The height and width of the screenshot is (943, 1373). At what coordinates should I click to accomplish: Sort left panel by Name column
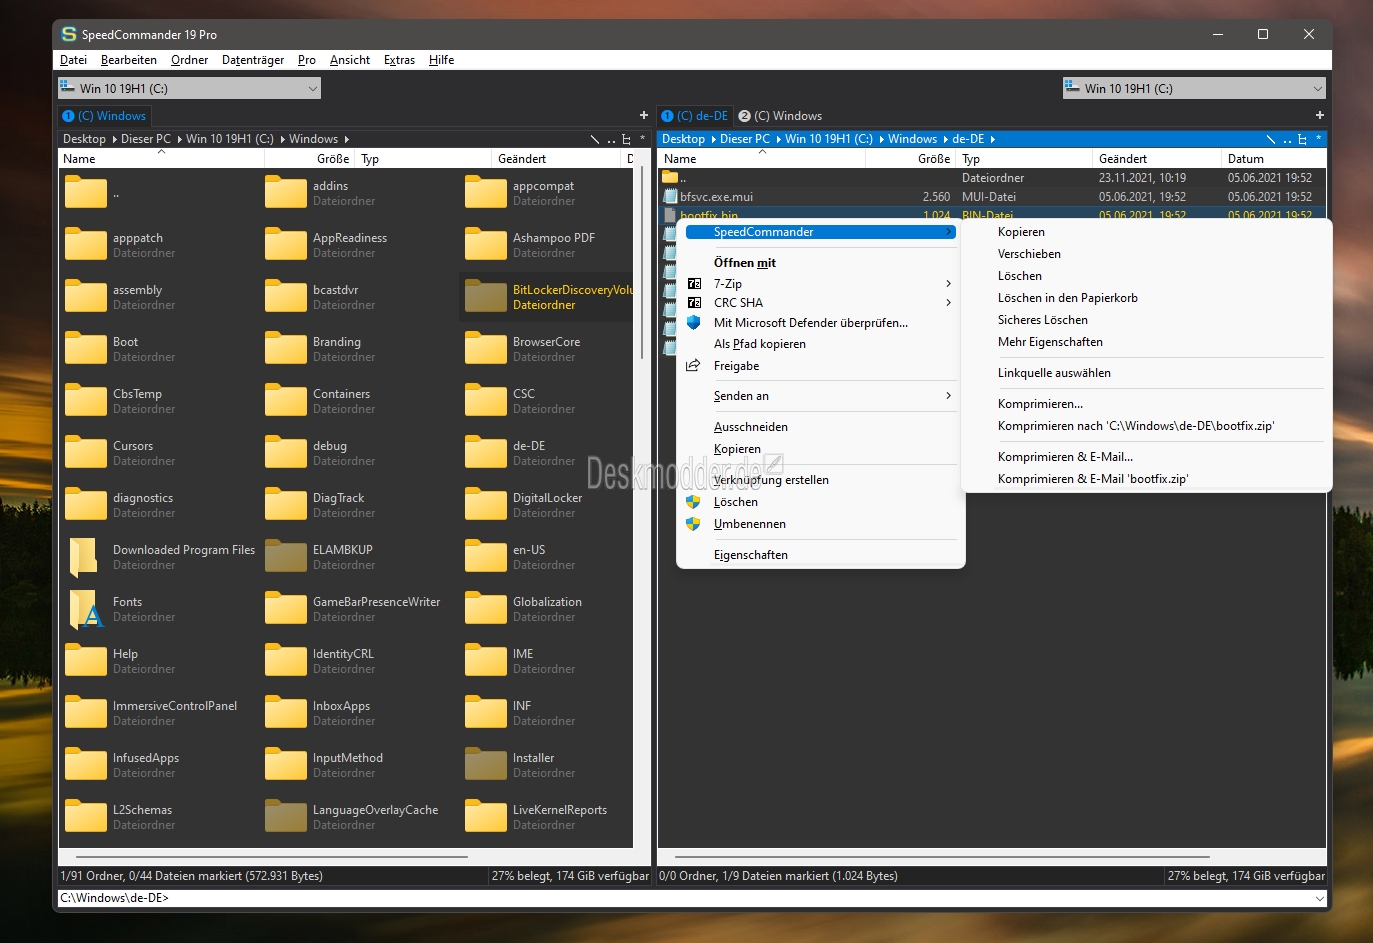click(x=162, y=159)
